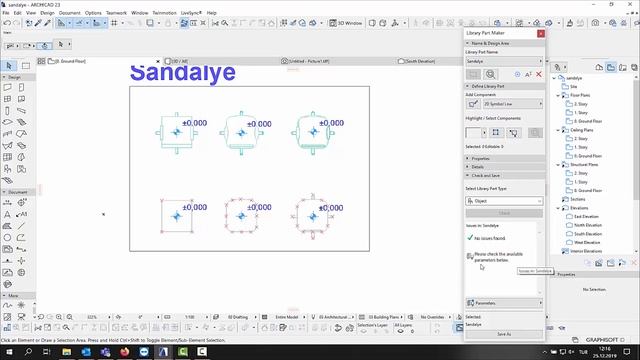Toggle the Guide Lines button in the toolbar
The width and height of the screenshot is (640, 360).
pos(61,23)
